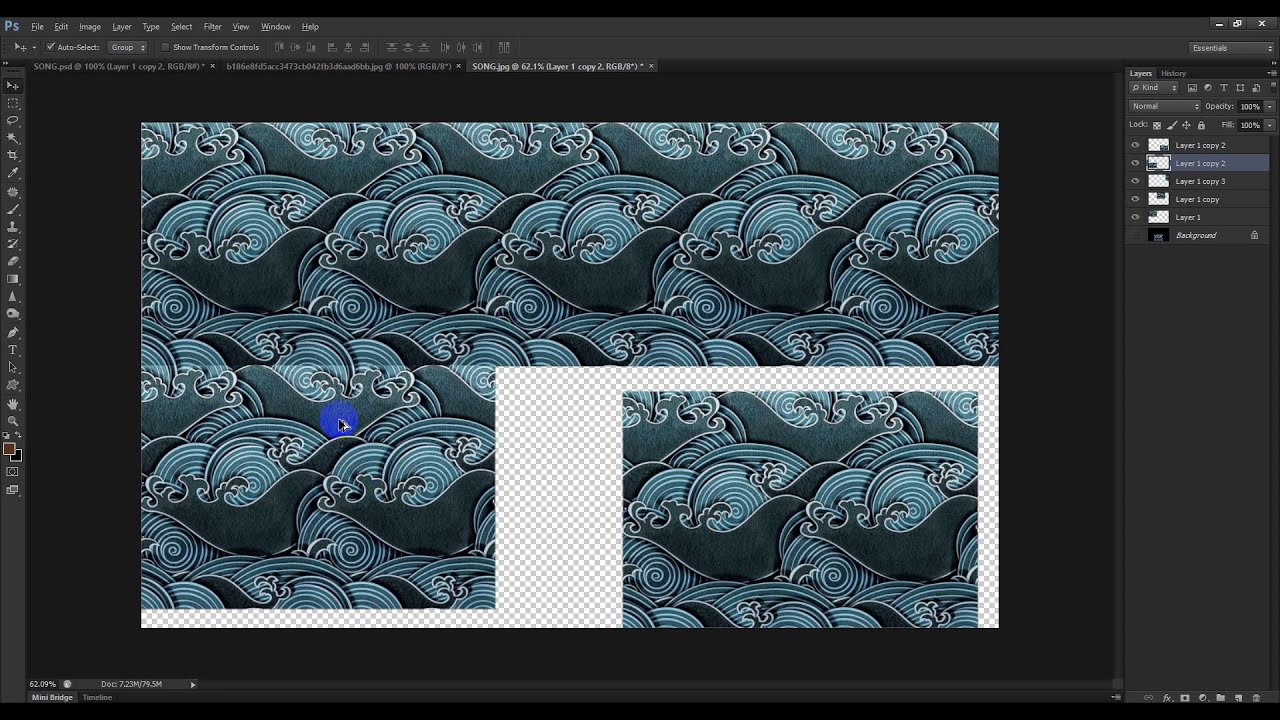
Task: Open the Essentials workspace dropdown
Action: click(x=1230, y=47)
